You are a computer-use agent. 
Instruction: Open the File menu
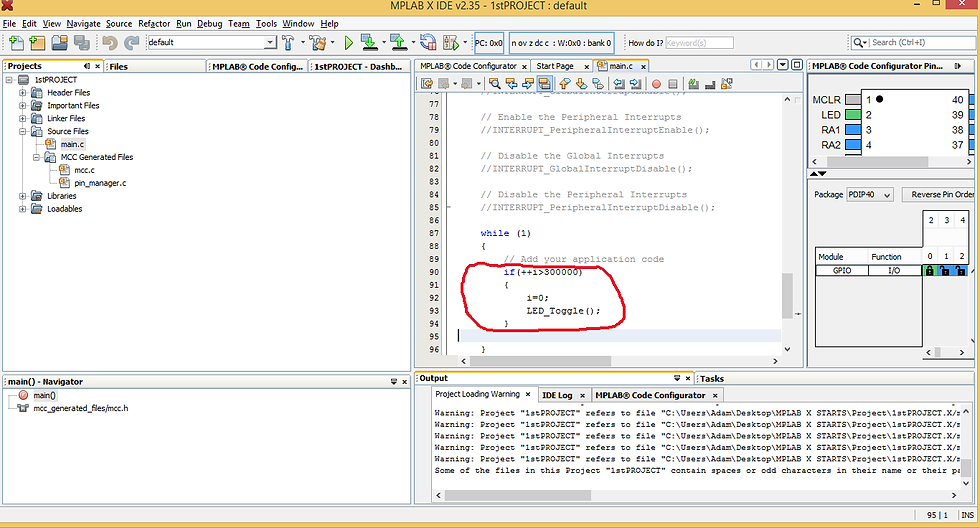click(x=9, y=24)
